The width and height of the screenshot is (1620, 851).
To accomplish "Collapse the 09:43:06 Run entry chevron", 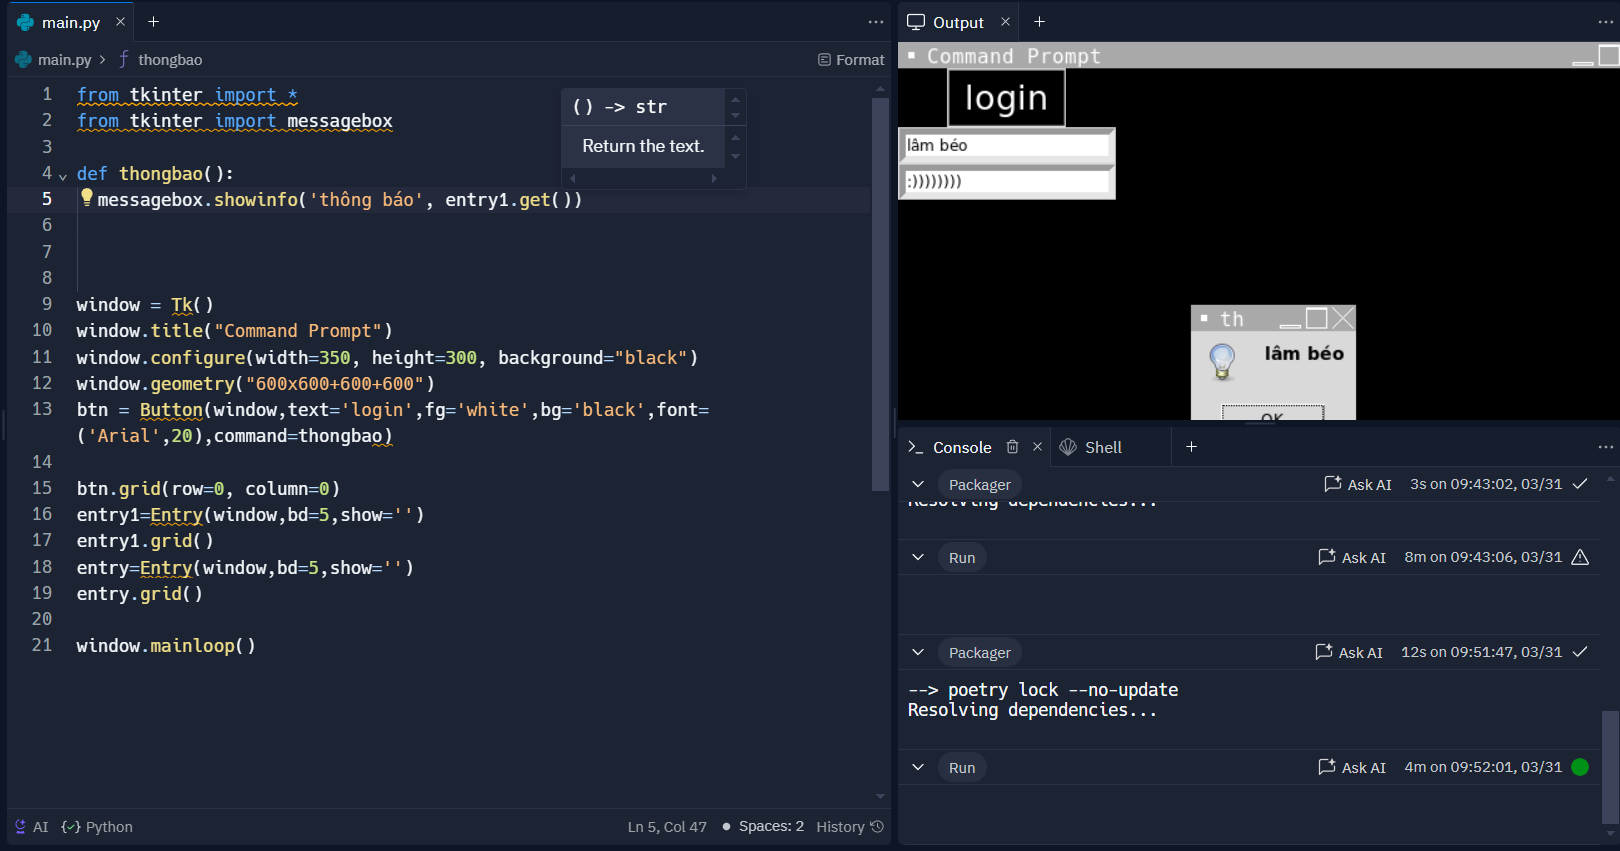I will tap(918, 557).
